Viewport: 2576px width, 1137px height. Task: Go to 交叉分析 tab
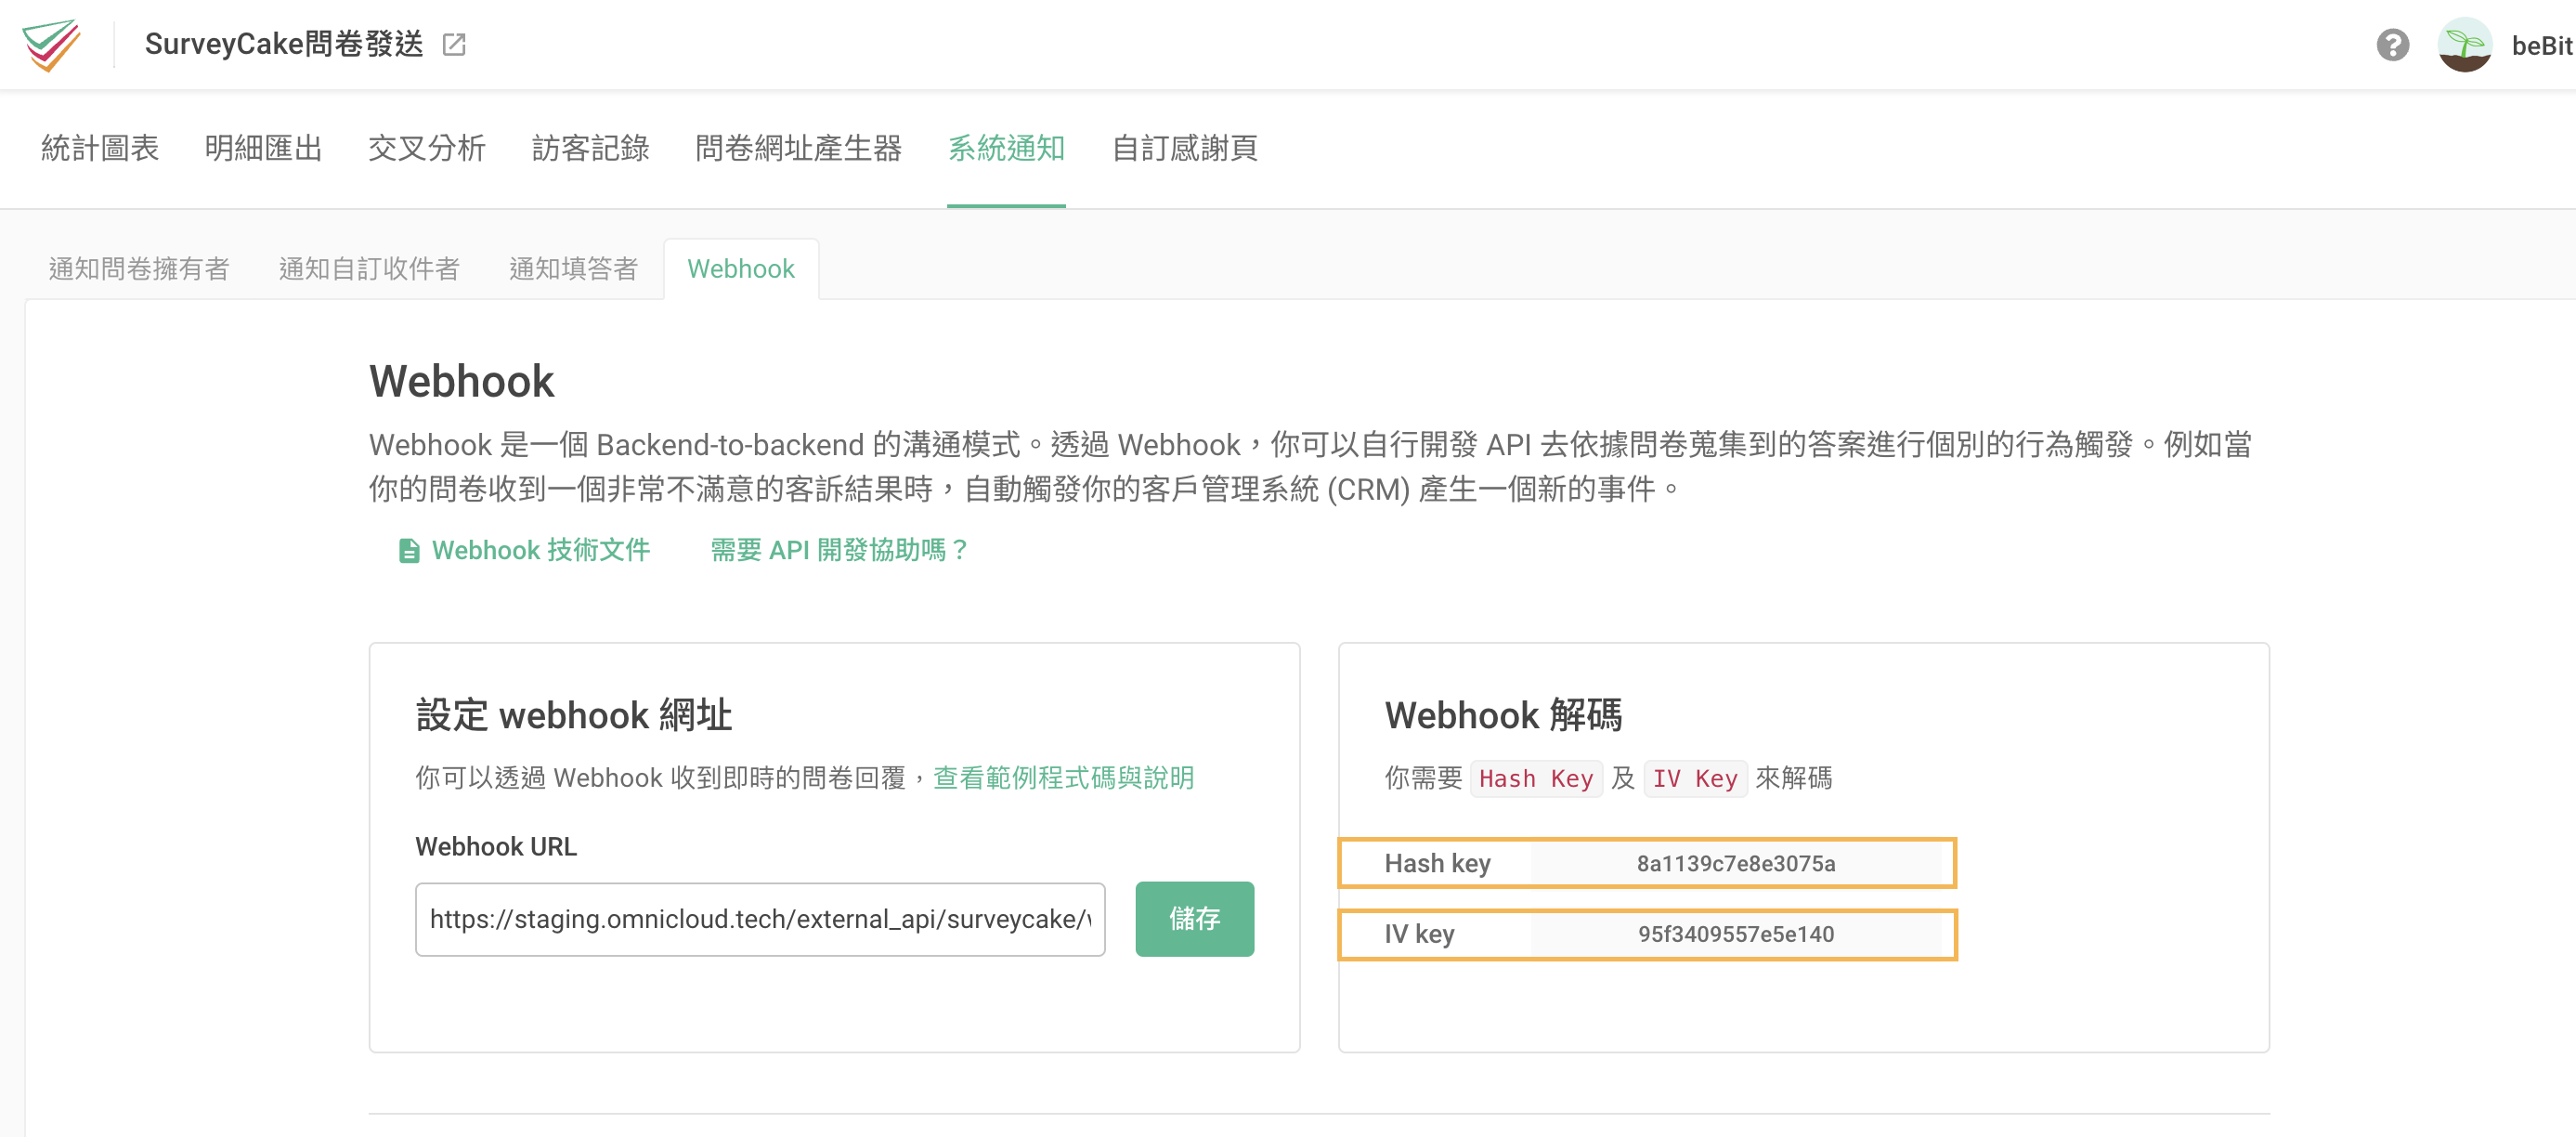click(427, 148)
